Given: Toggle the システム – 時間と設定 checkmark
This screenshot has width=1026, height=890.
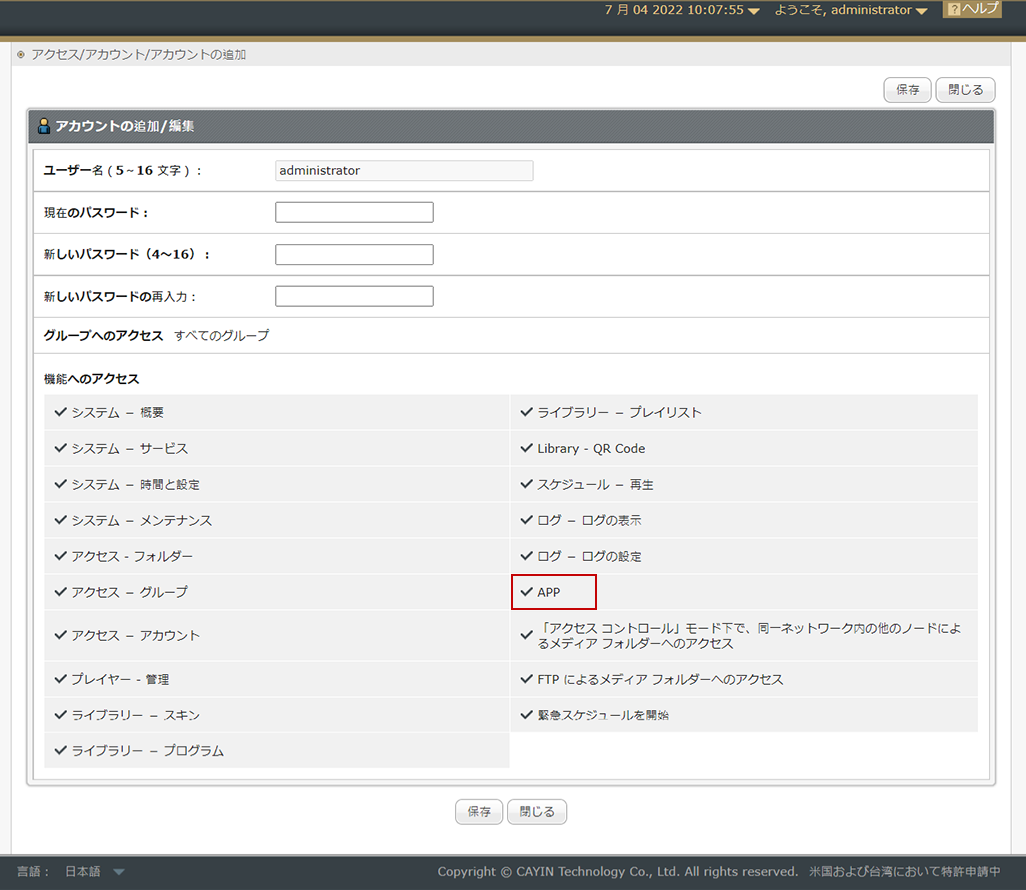Looking at the screenshot, I should [x=61, y=484].
